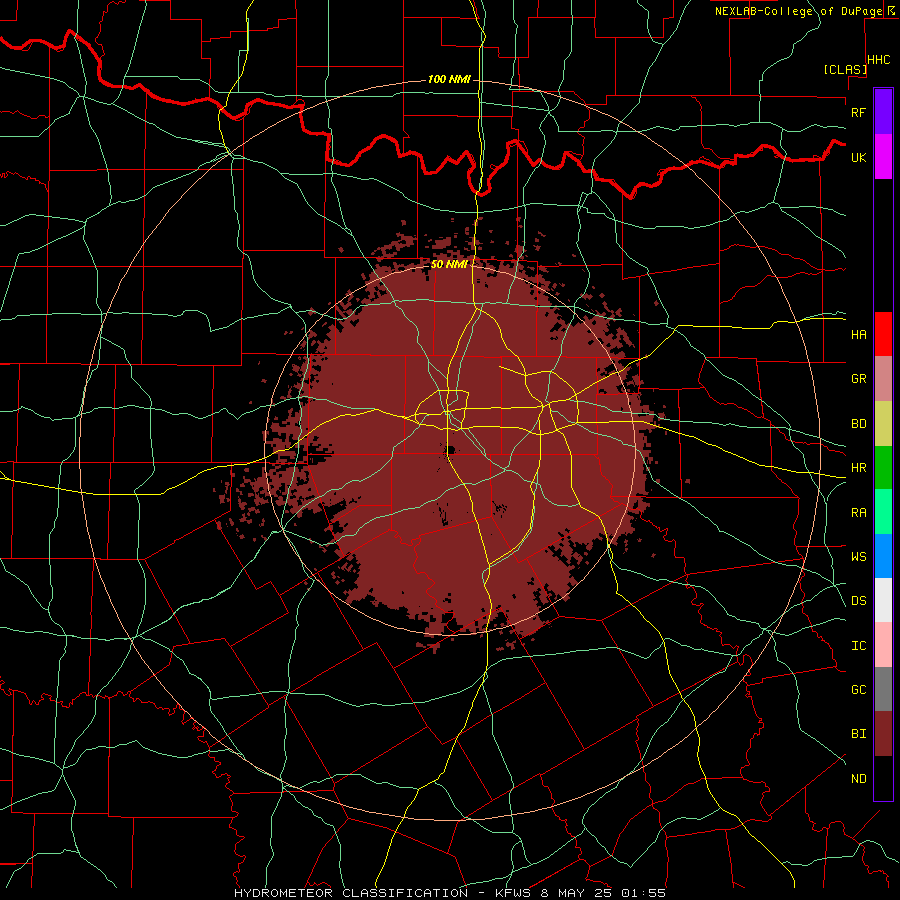Click the [CLAS] units label

click(x=845, y=69)
